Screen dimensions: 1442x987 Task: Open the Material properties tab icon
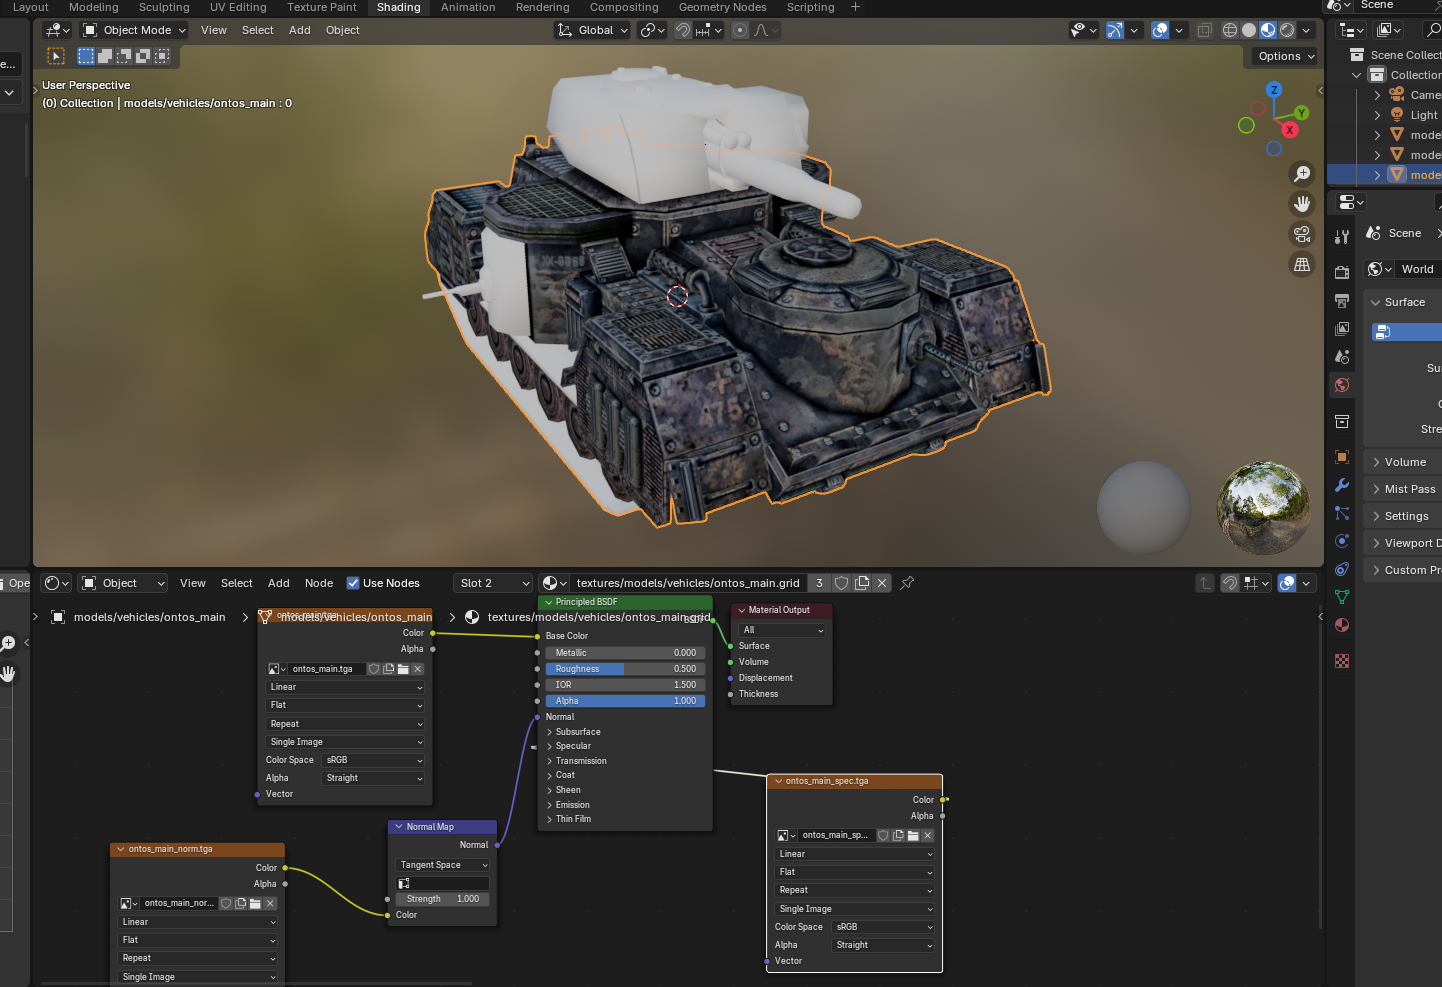coord(1342,625)
